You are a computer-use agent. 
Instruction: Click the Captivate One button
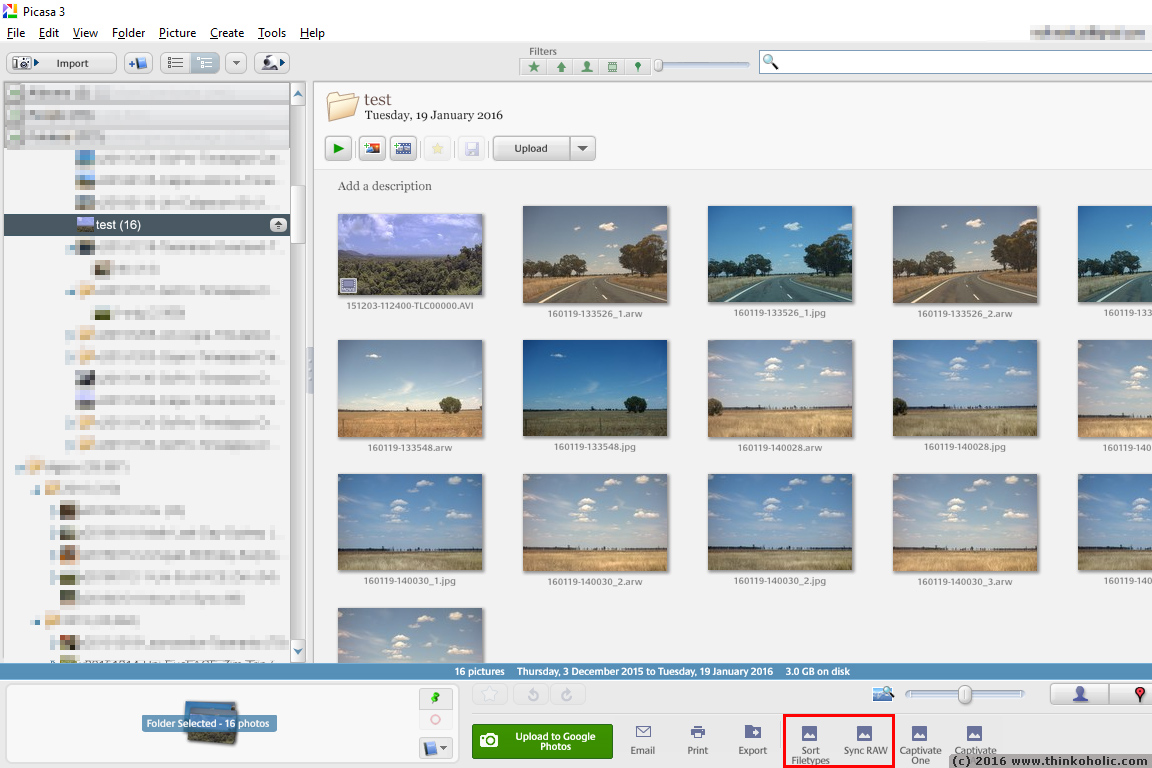coord(920,744)
